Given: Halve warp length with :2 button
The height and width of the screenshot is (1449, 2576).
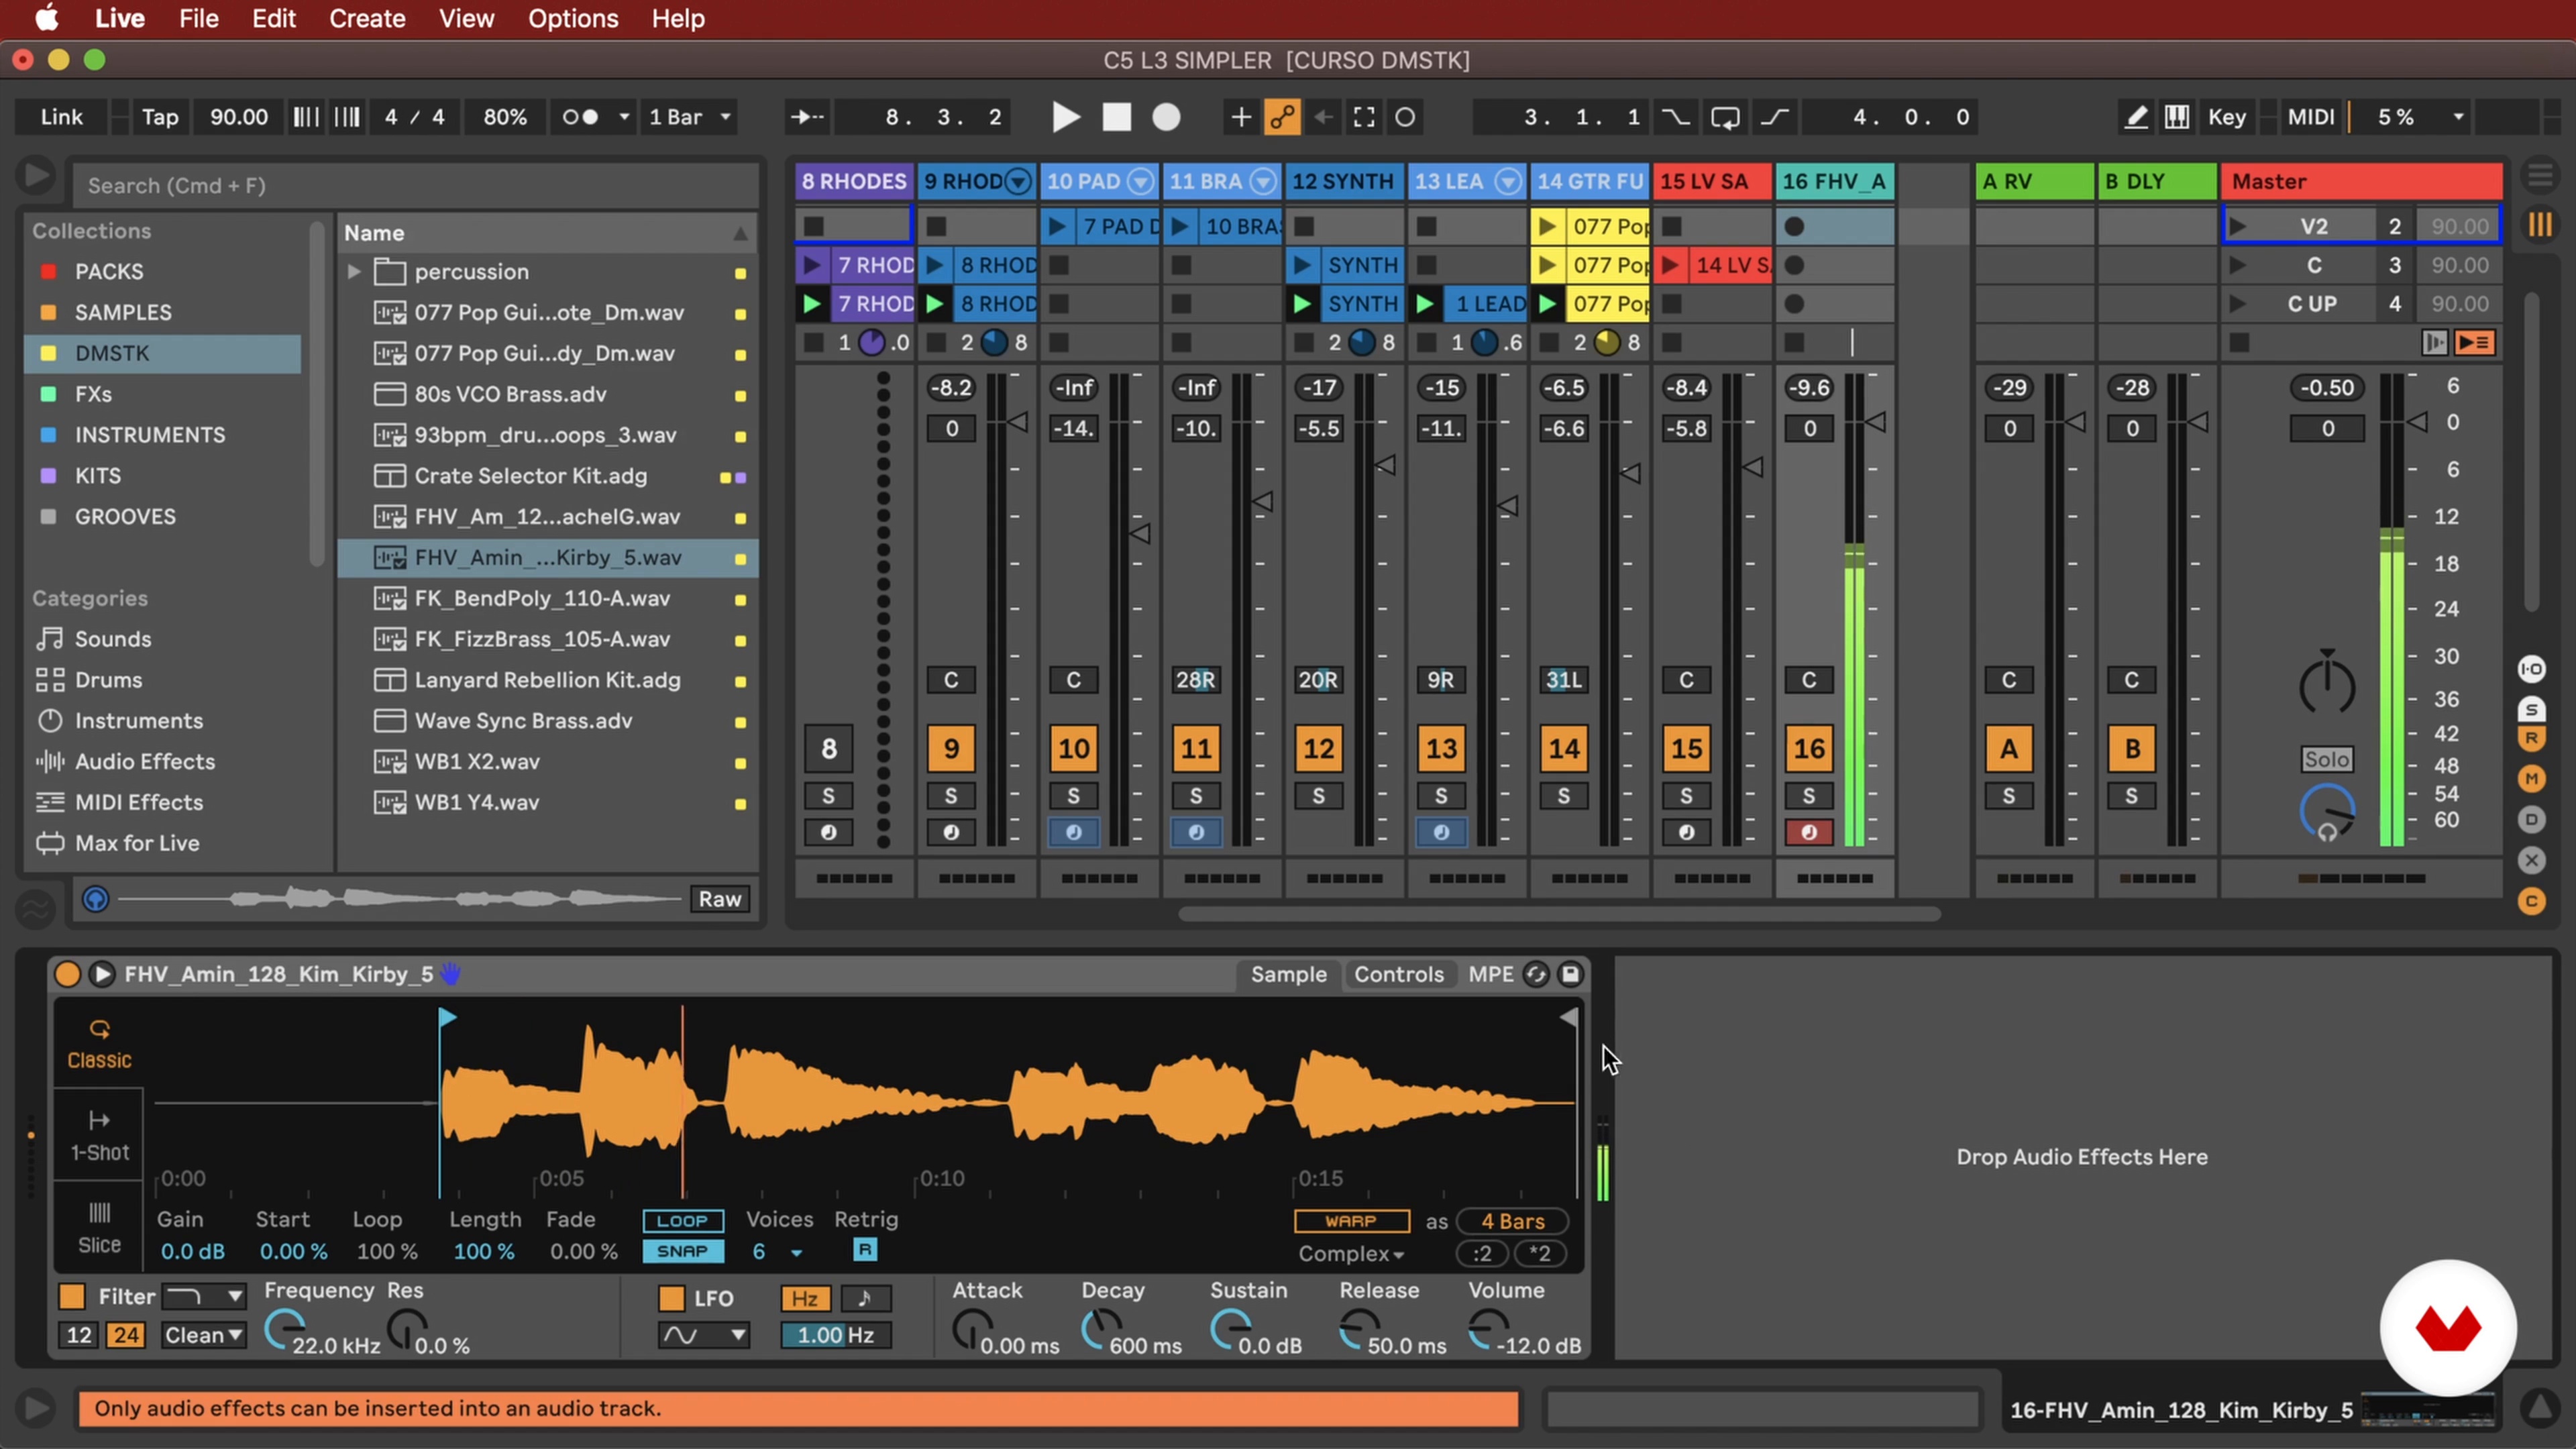Looking at the screenshot, I should point(1482,1253).
